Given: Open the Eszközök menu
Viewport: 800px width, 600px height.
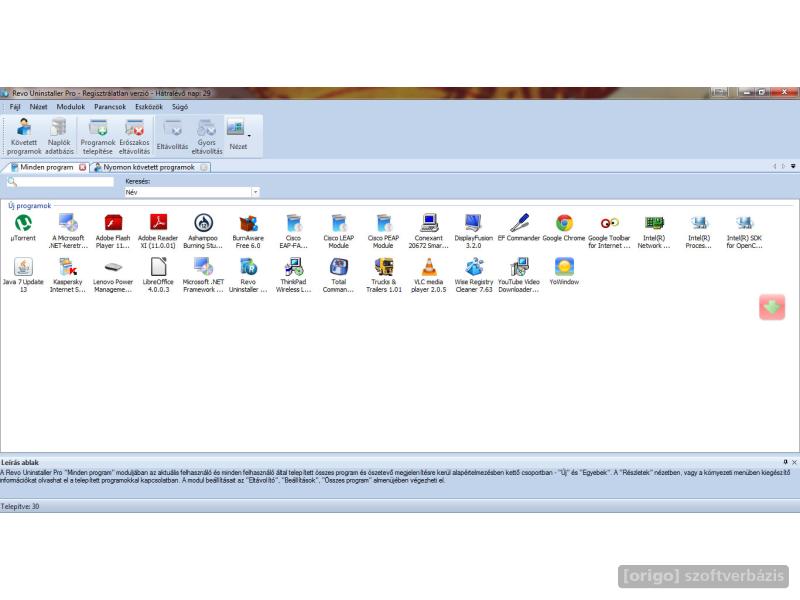Looking at the screenshot, I should pyautogui.click(x=148, y=107).
